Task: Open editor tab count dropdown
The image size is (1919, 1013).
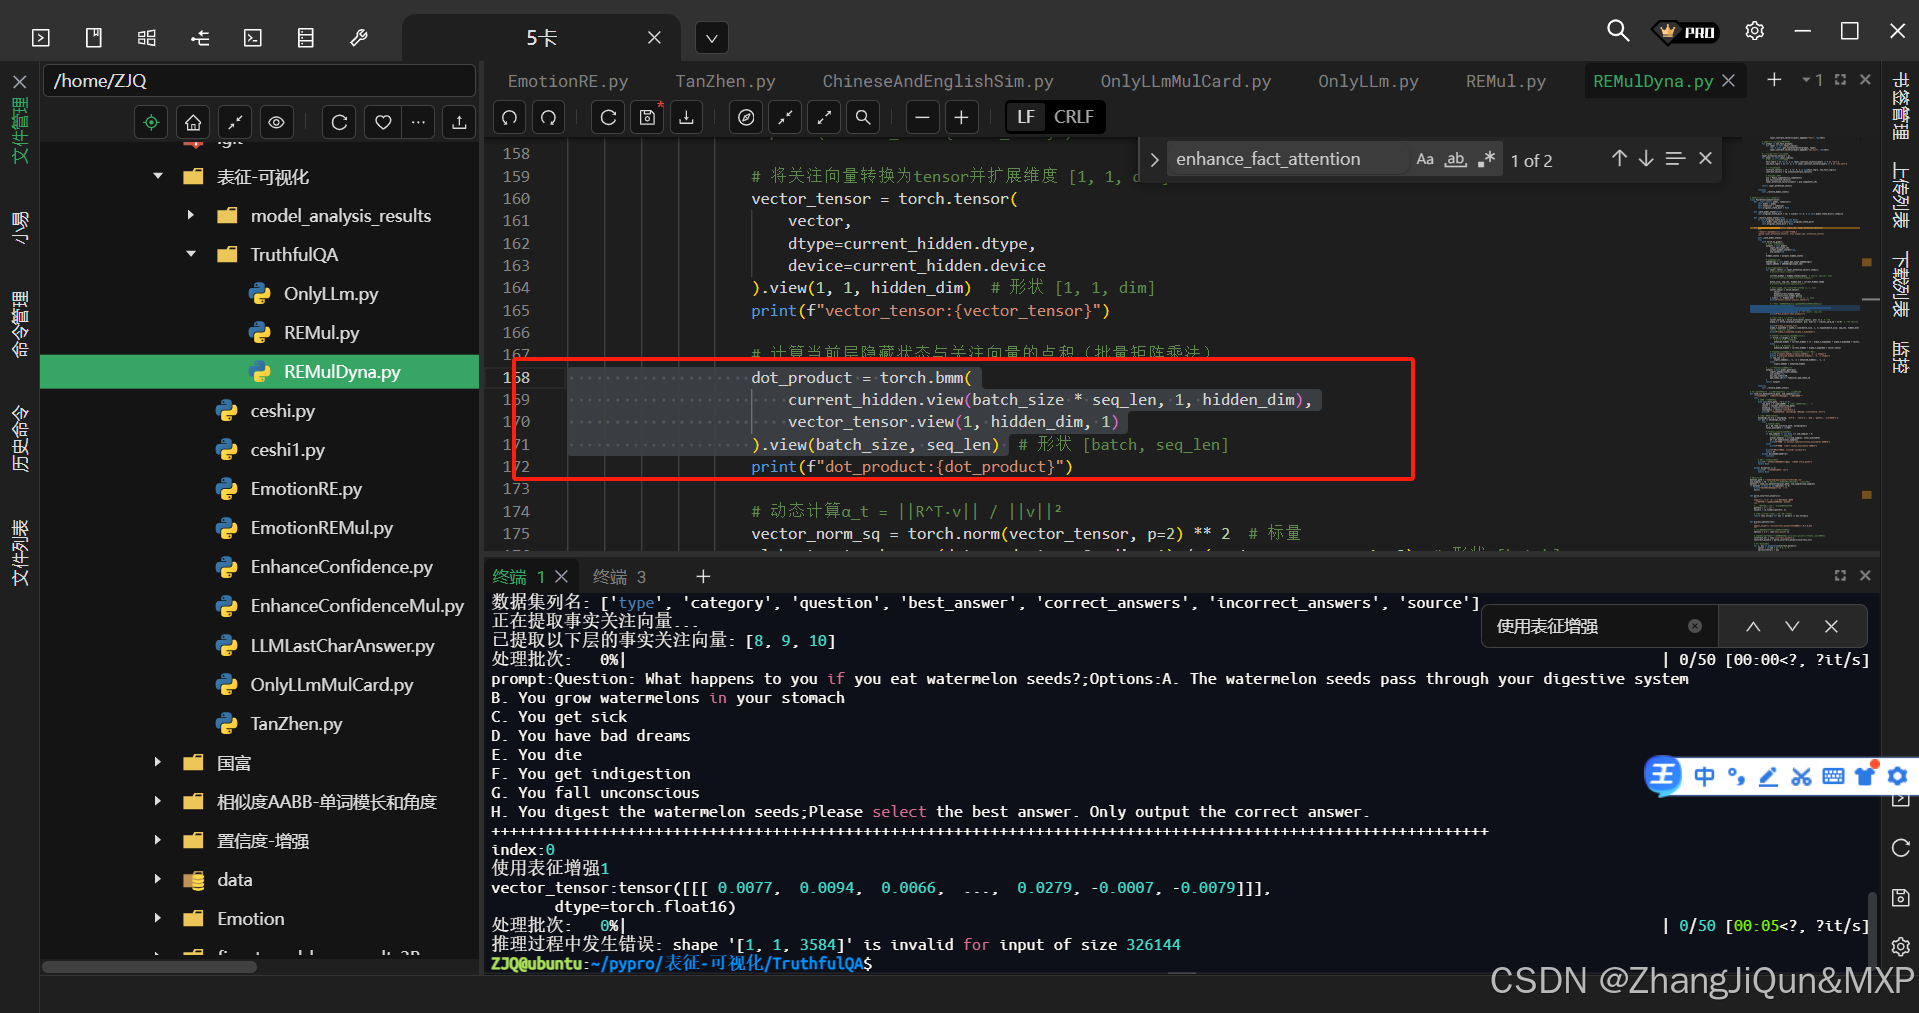Action: pos(1812,79)
